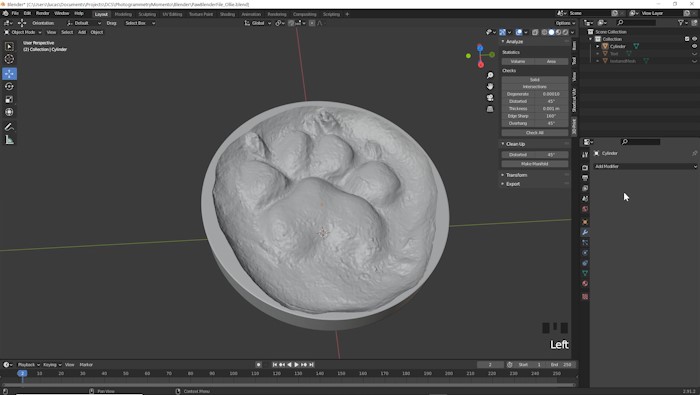
Task: Open the Object Constraints properties tab icon
Action: (x=585, y=263)
